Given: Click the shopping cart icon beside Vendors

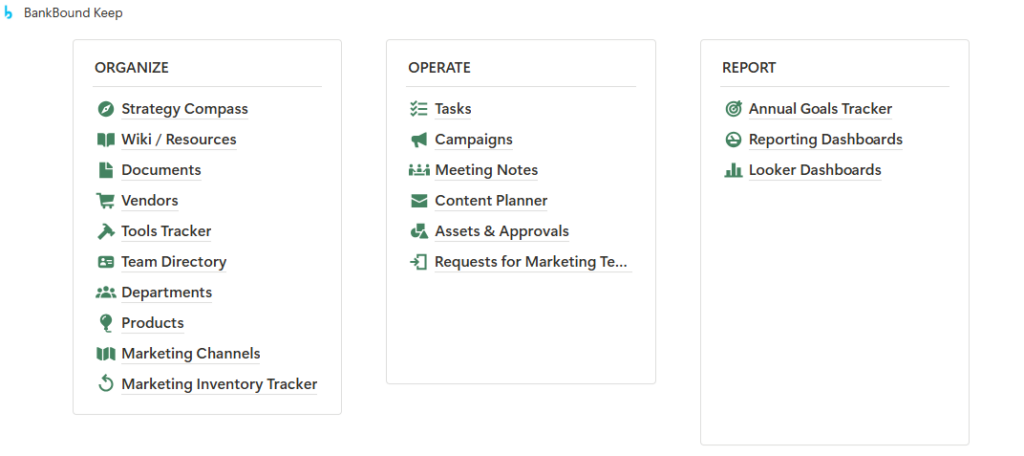Looking at the screenshot, I should pyautogui.click(x=106, y=201).
